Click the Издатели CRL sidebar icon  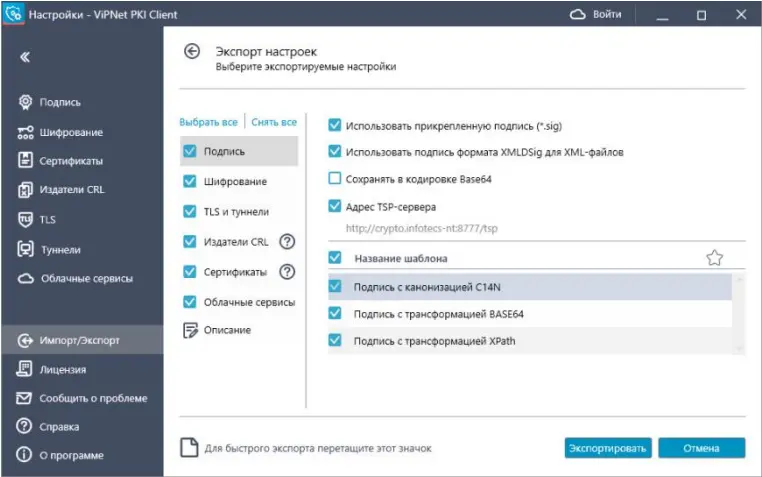coord(25,189)
